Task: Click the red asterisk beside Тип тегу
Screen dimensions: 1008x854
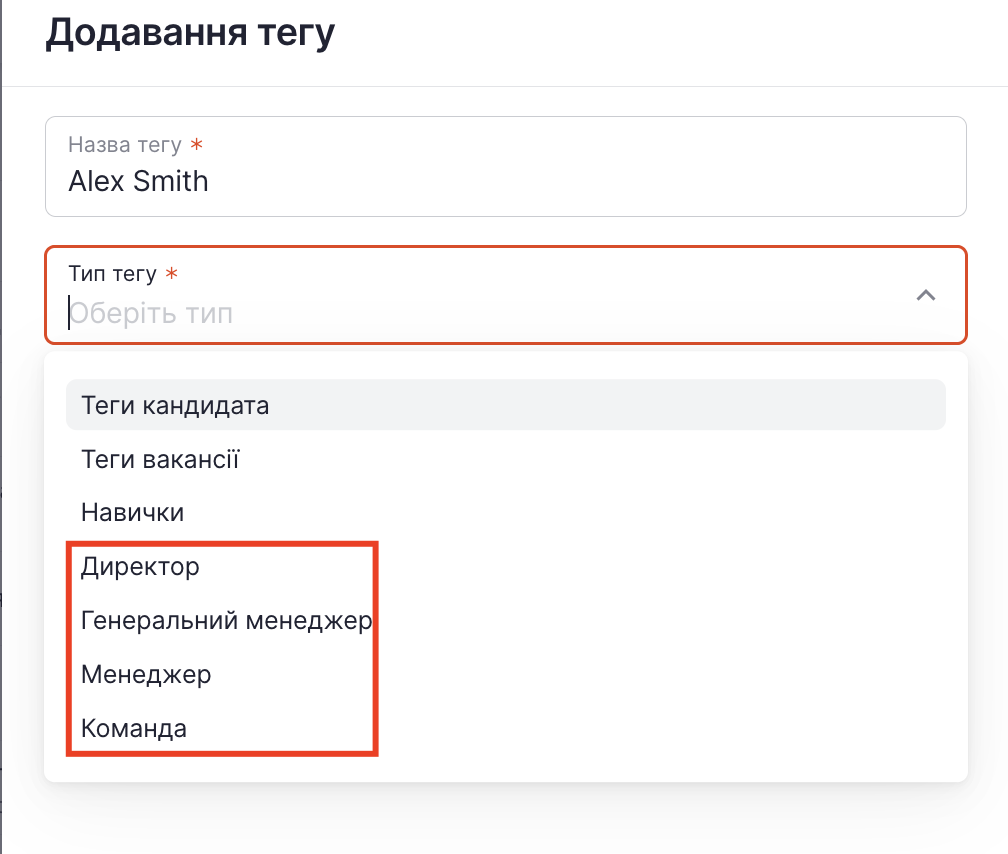Action: pos(171,275)
